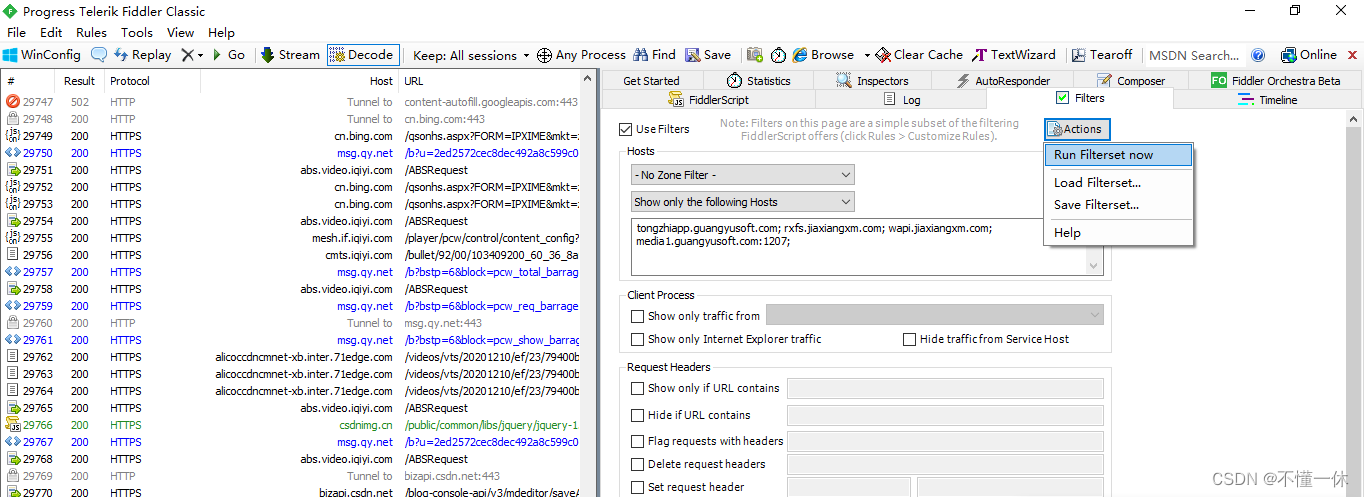Screen dimensions: 1364x497
Task: Click the Save toolbar button
Action: [707, 55]
